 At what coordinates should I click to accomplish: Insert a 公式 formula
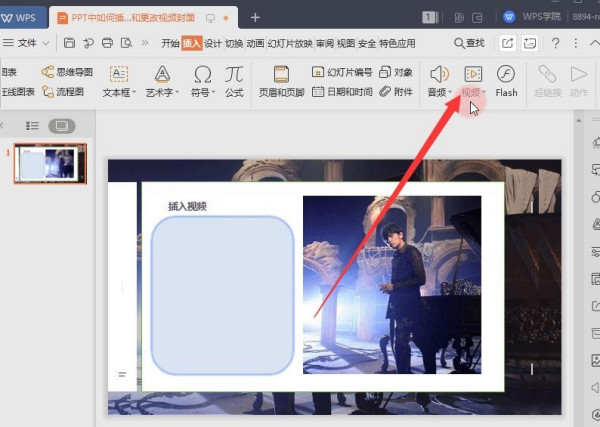point(234,81)
